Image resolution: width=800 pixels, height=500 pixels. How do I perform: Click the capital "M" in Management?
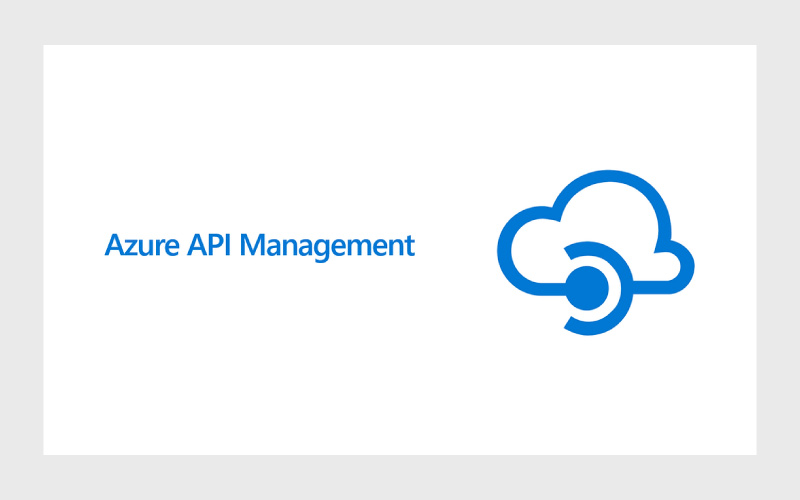click(x=252, y=245)
